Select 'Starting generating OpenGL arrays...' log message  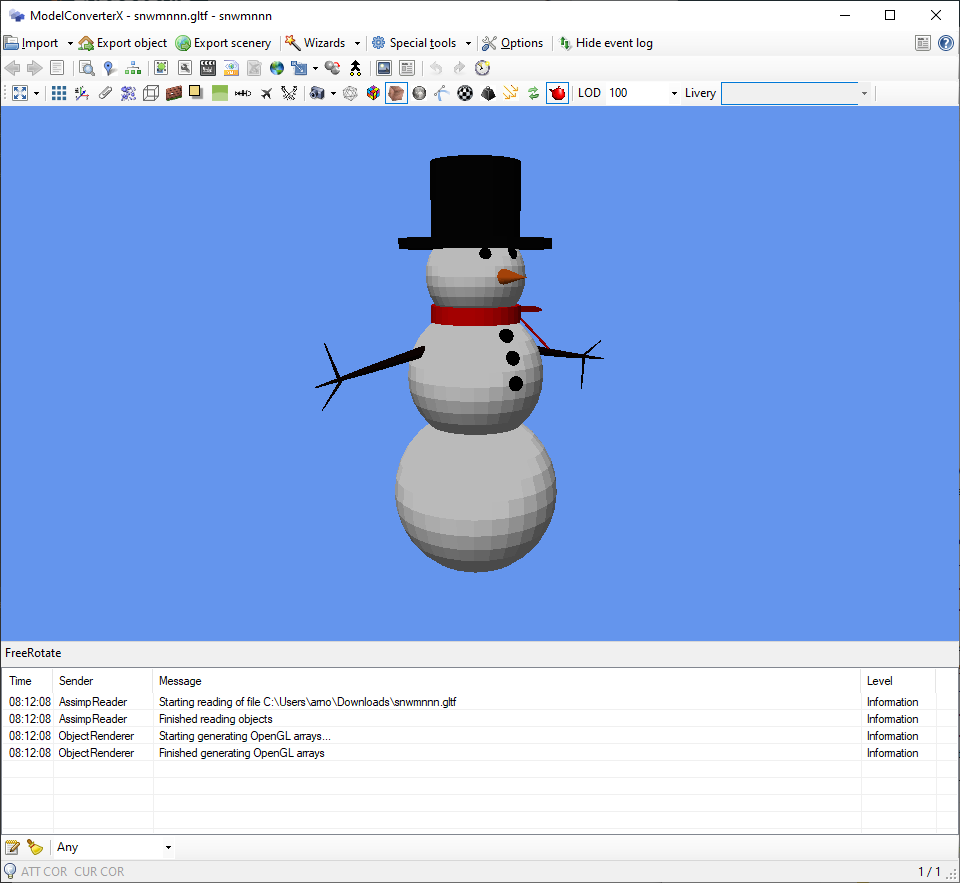245,736
